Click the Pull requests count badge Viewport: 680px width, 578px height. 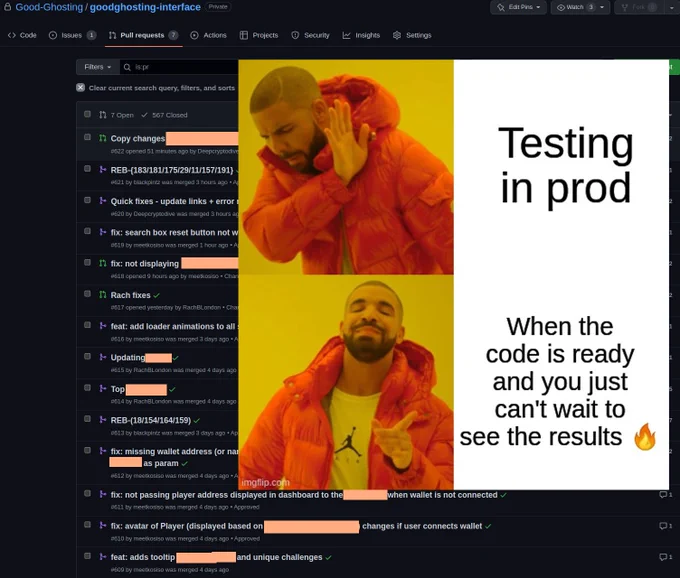[173, 35]
